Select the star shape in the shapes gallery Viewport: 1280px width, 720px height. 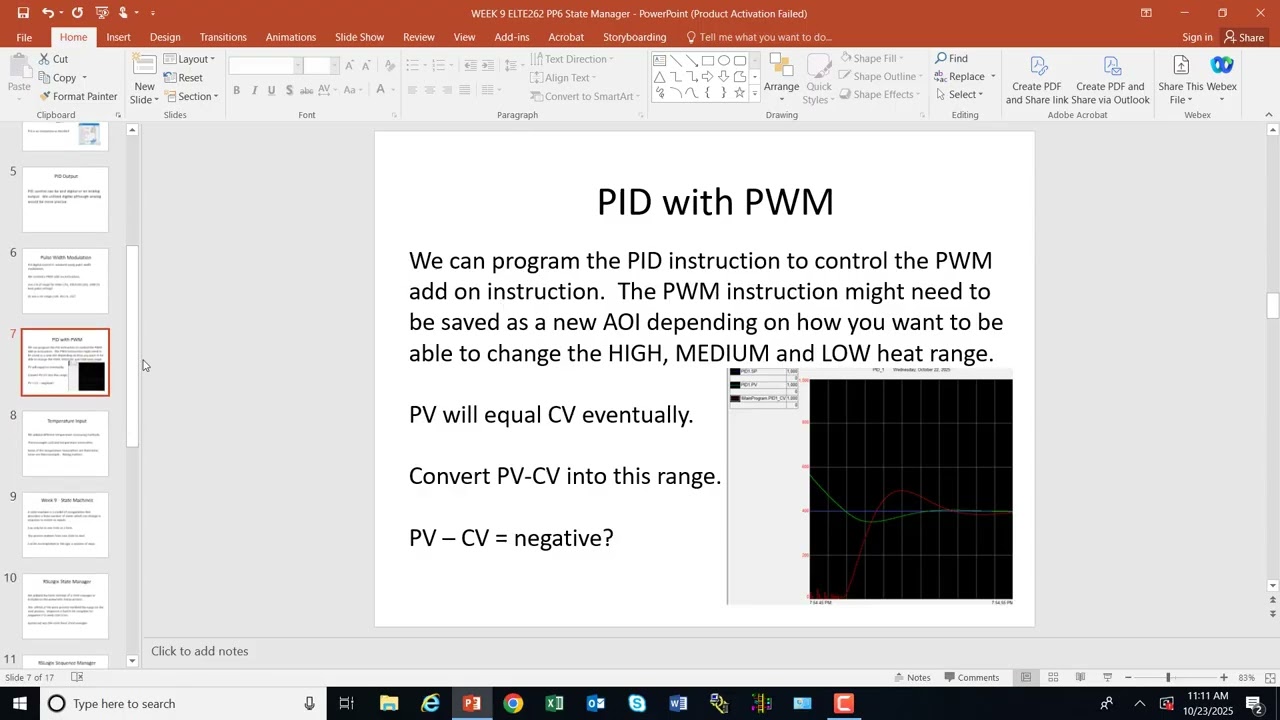739,93
